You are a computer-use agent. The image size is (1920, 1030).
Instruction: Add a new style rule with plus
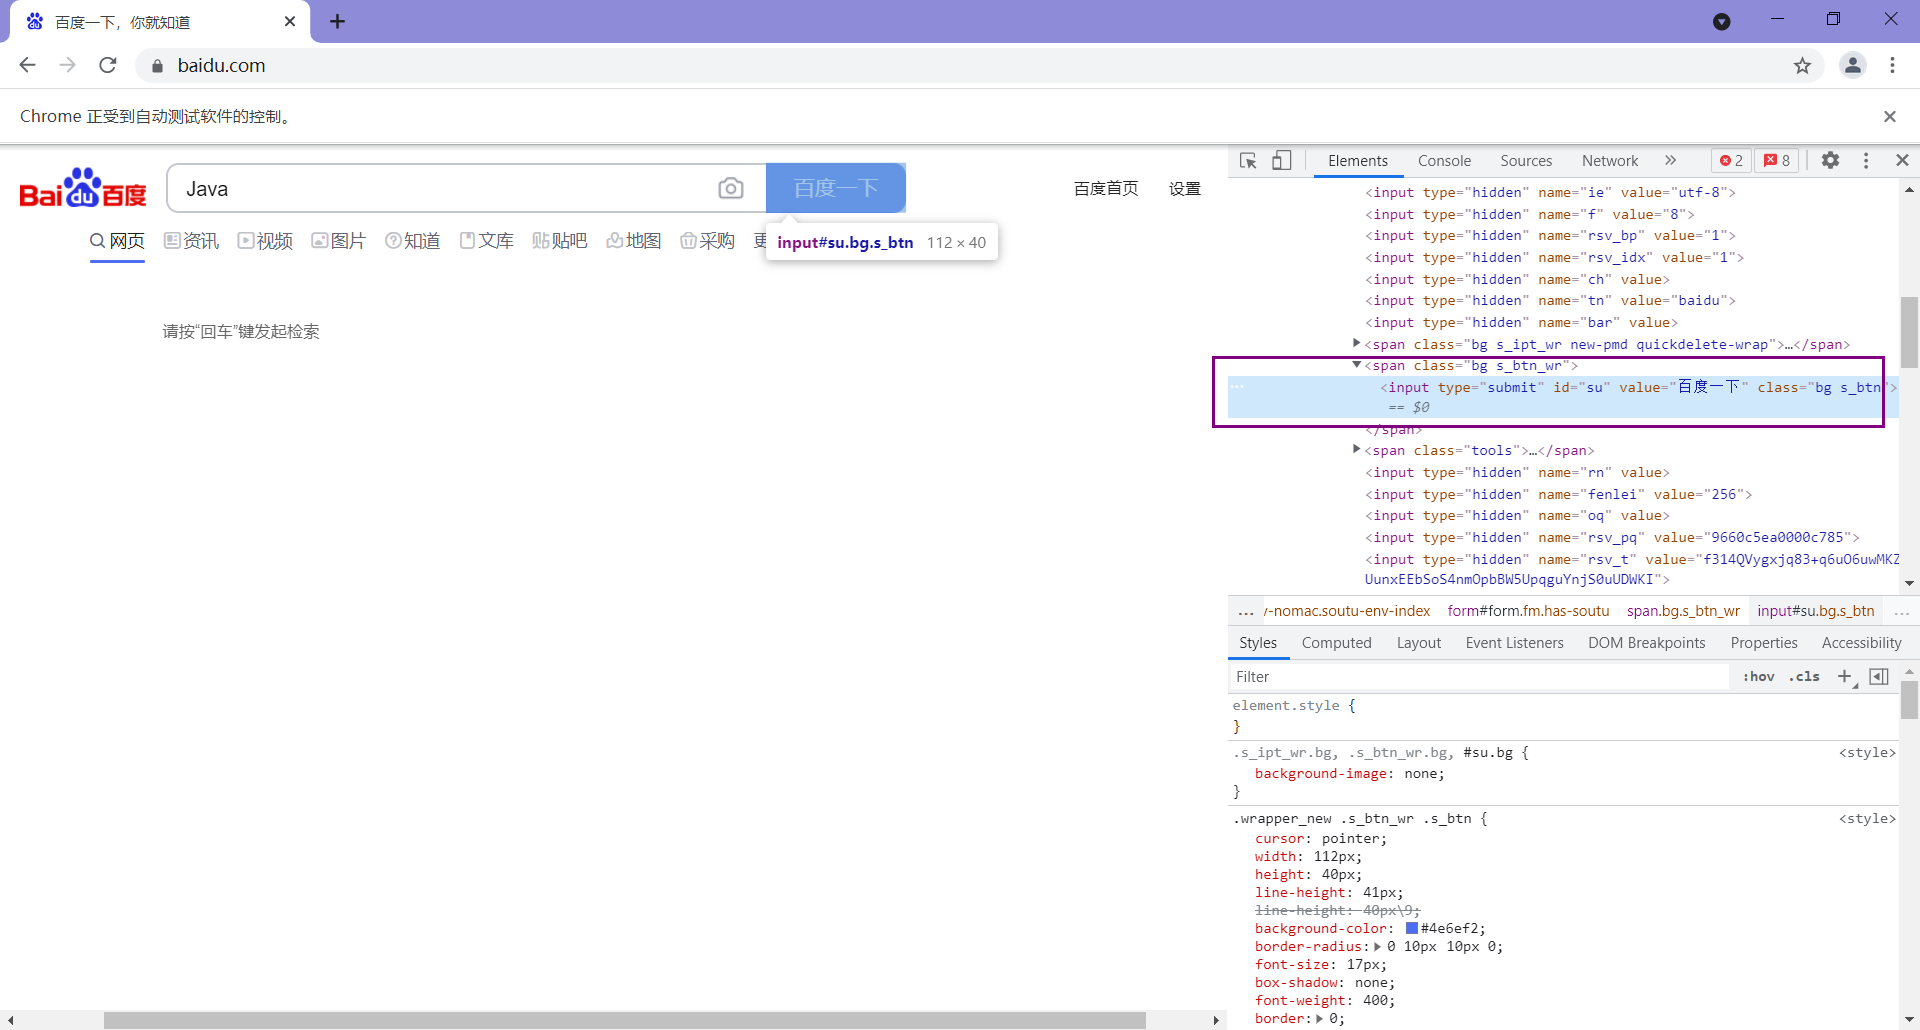click(1845, 677)
